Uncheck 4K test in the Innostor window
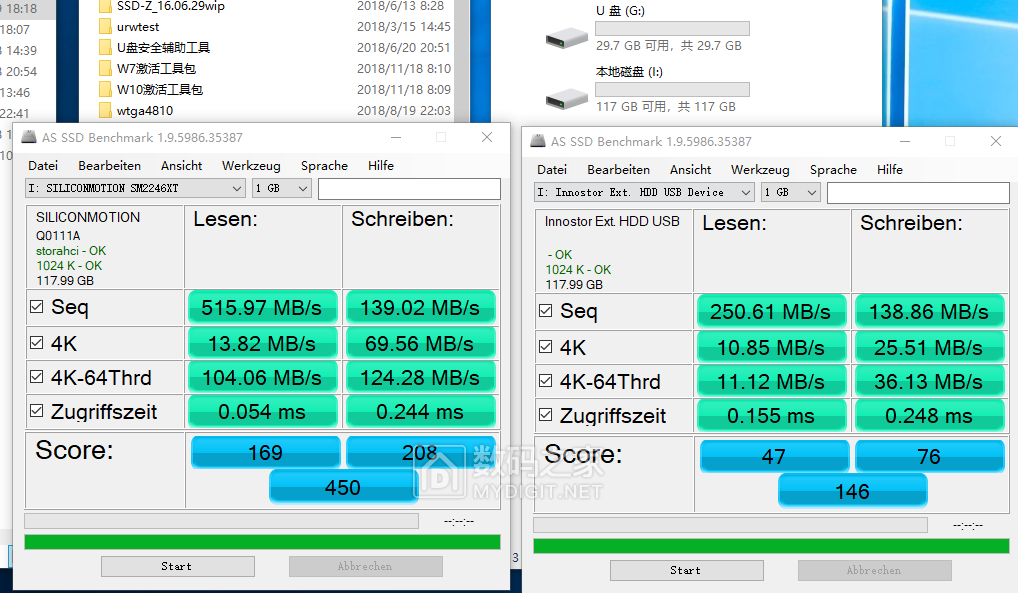Screen dimensions: 1018x593 coord(546,347)
